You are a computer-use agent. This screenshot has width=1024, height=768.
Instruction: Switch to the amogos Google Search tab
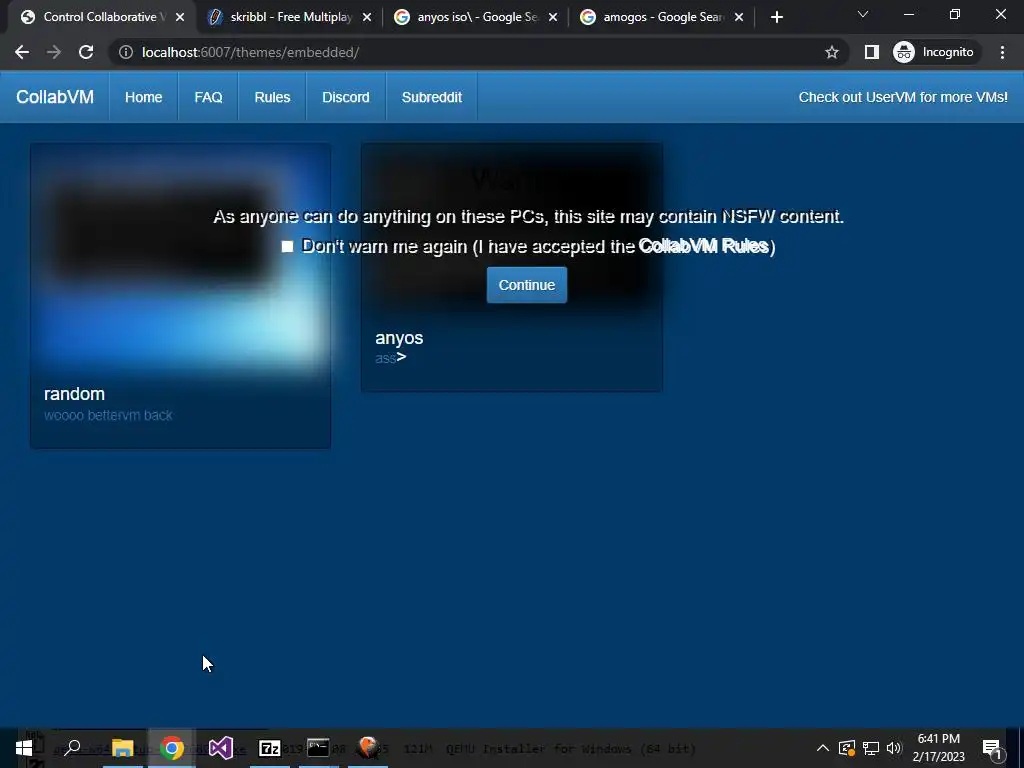(x=662, y=17)
